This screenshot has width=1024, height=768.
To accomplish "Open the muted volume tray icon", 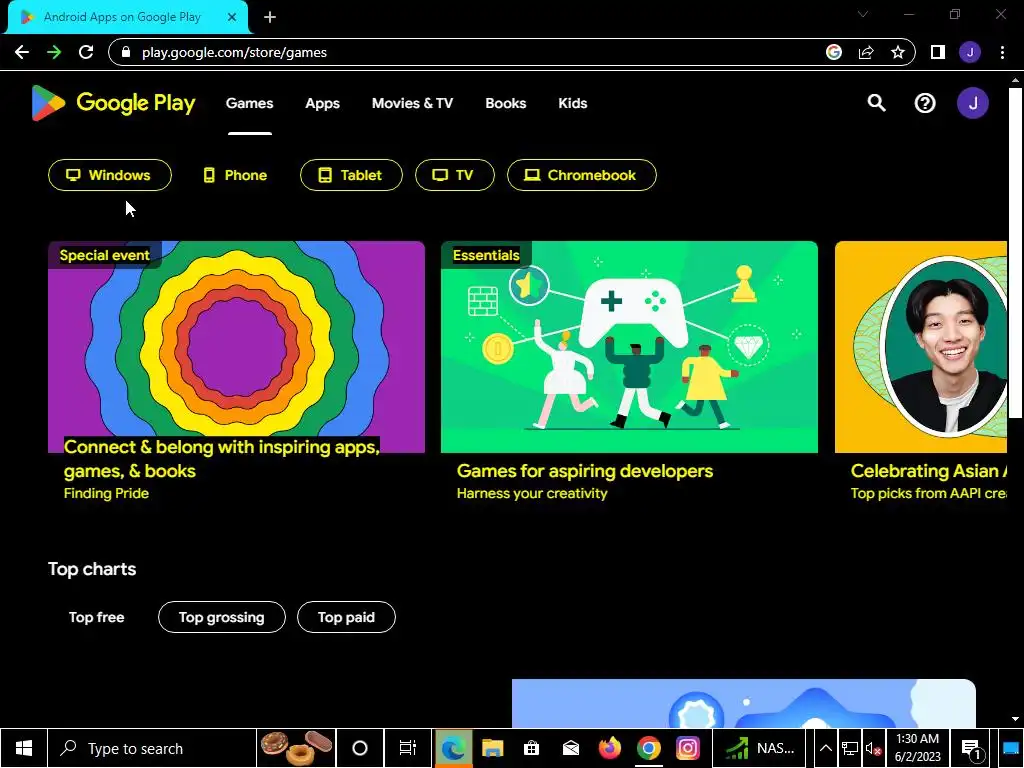I will (x=872, y=749).
